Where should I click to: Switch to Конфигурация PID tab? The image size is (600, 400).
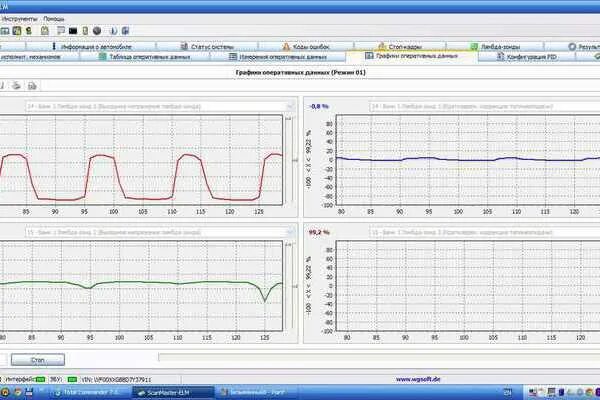point(527,57)
